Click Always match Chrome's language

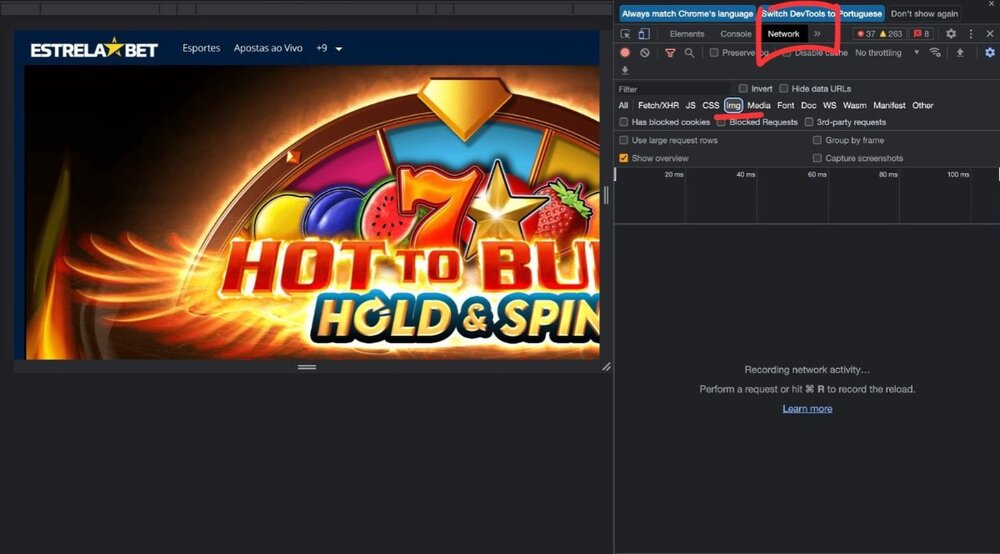[687, 13]
